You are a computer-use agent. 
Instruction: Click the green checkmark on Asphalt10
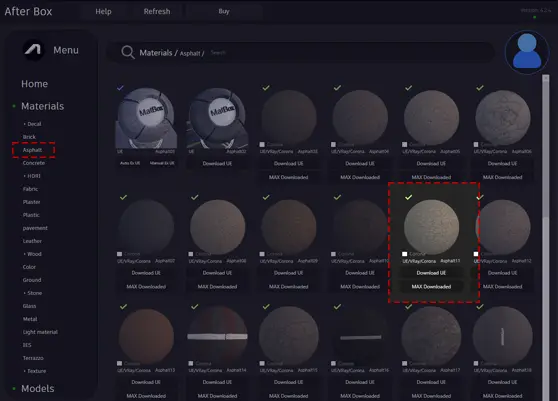[x=337, y=197]
